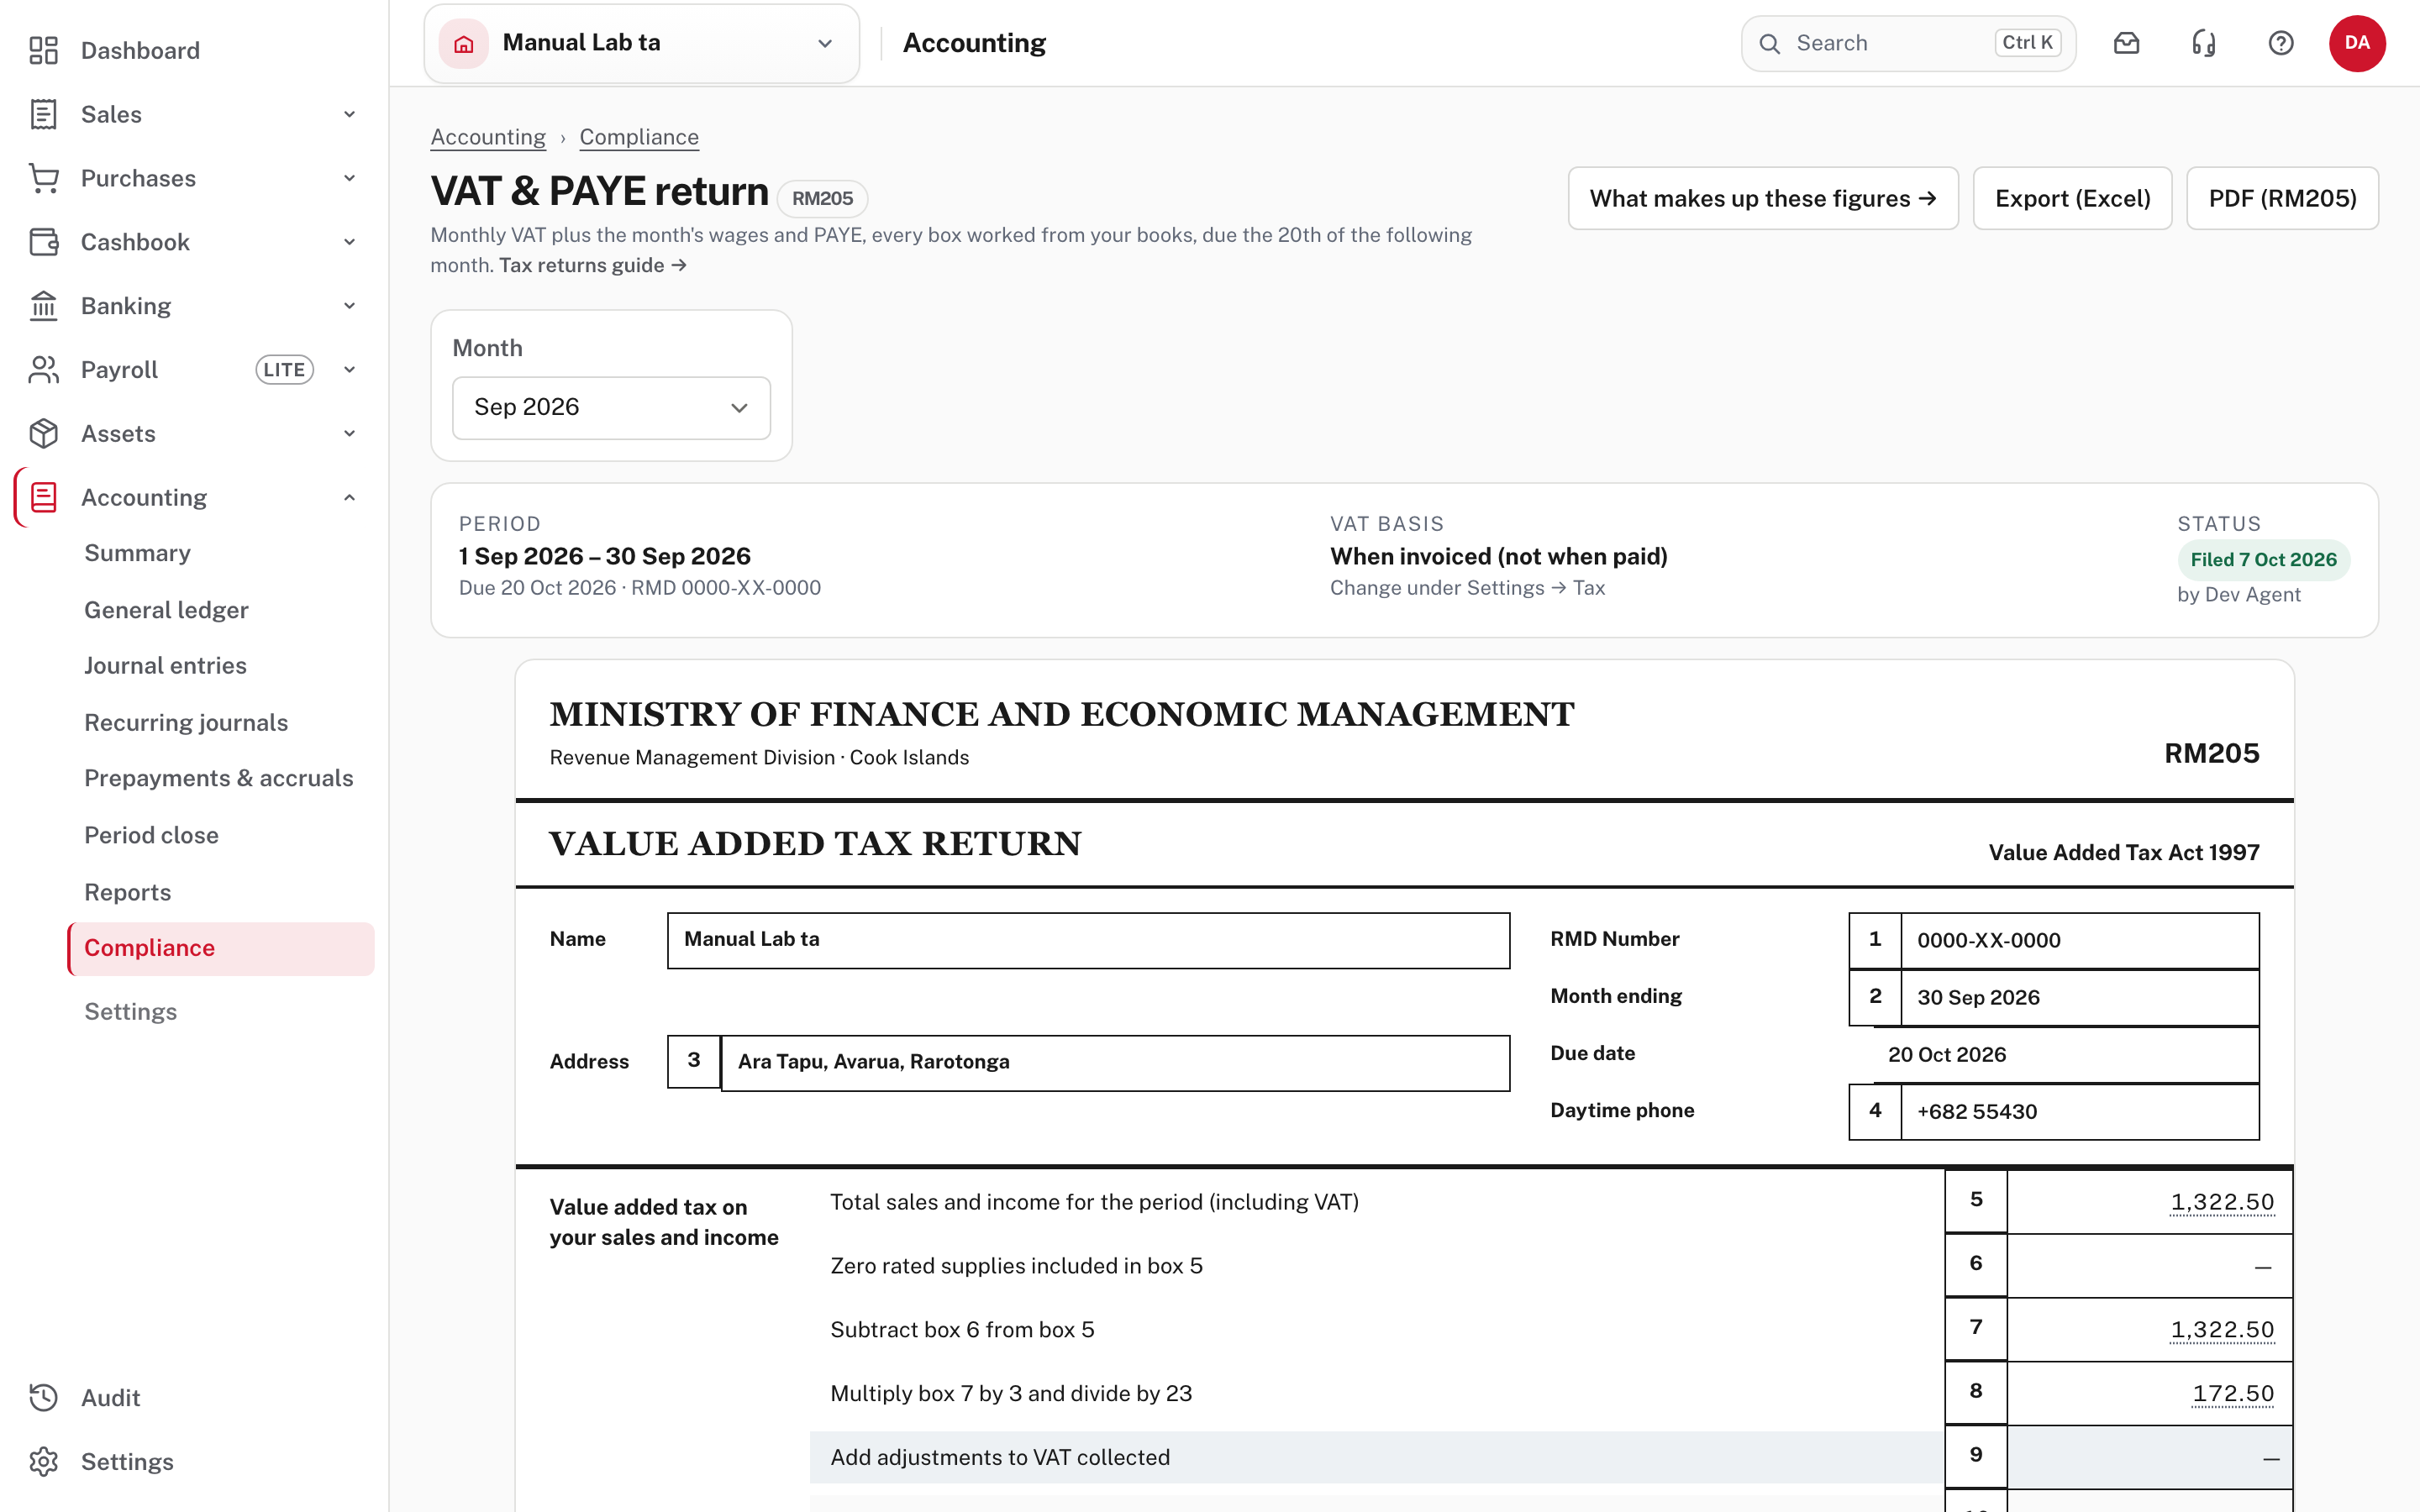
Task: Open the Tax returns guide link
Action: click(592, 265)
